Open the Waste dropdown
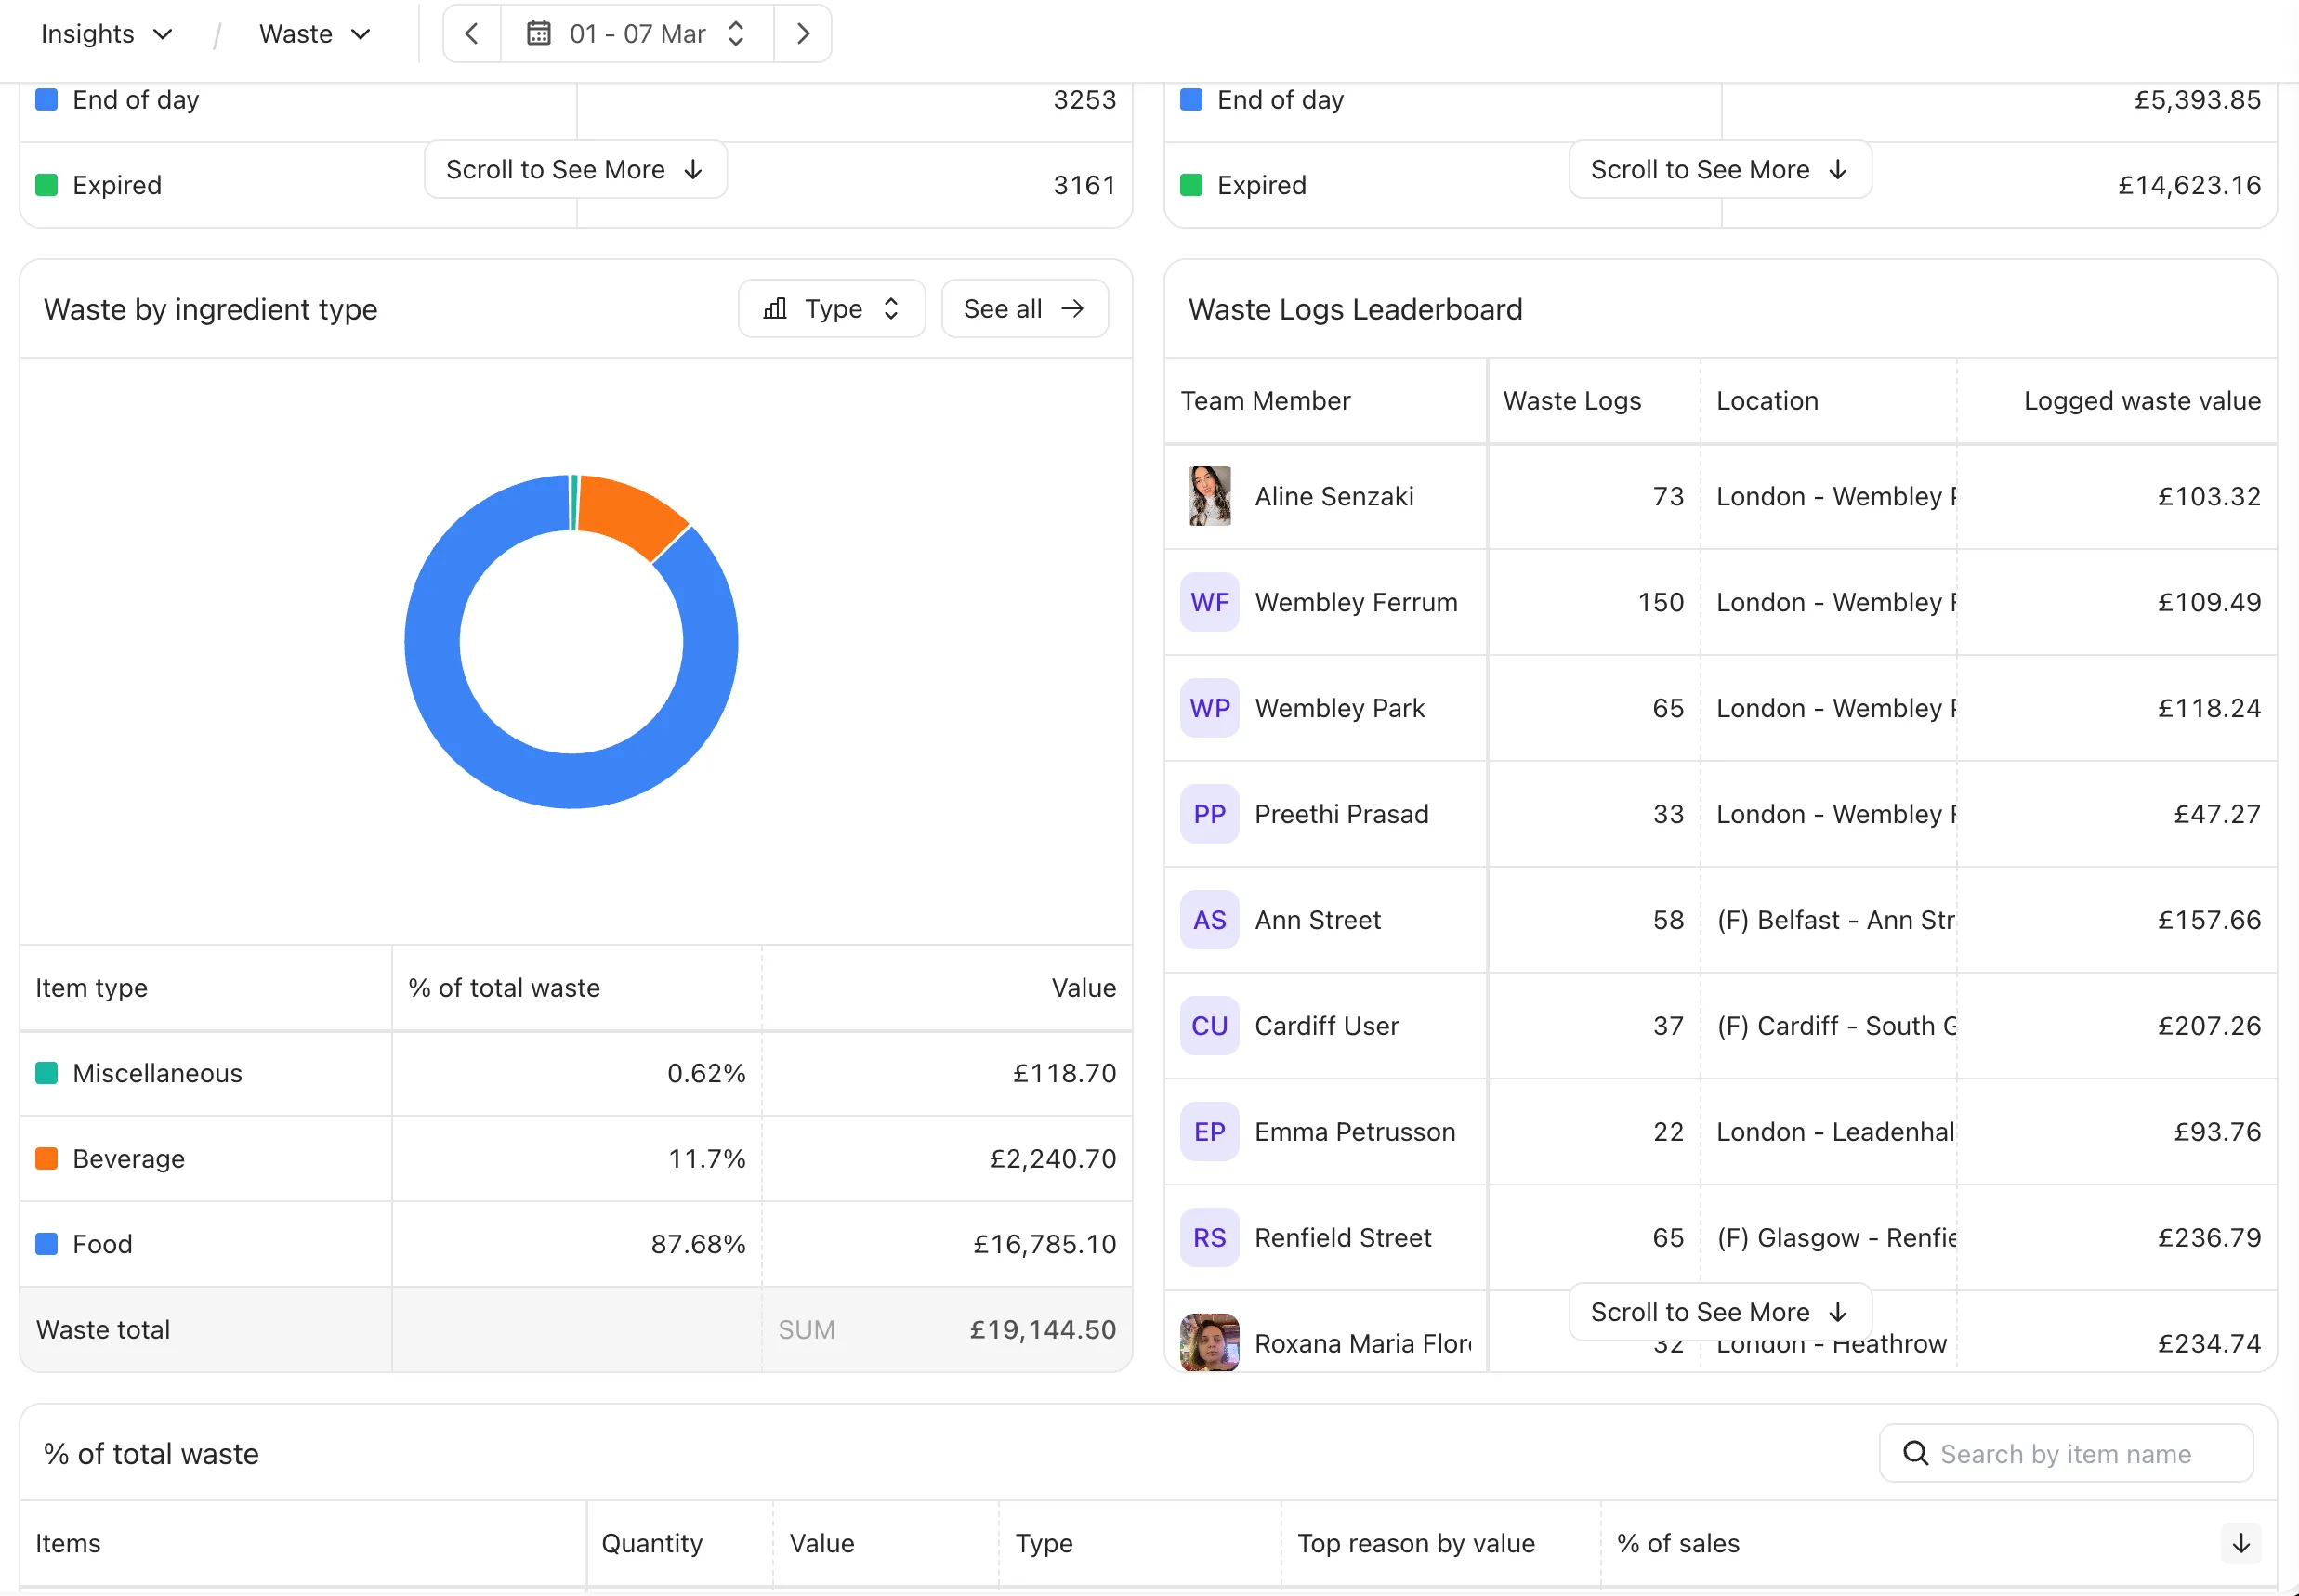The image size is (2299, 1596). point(314,33)
